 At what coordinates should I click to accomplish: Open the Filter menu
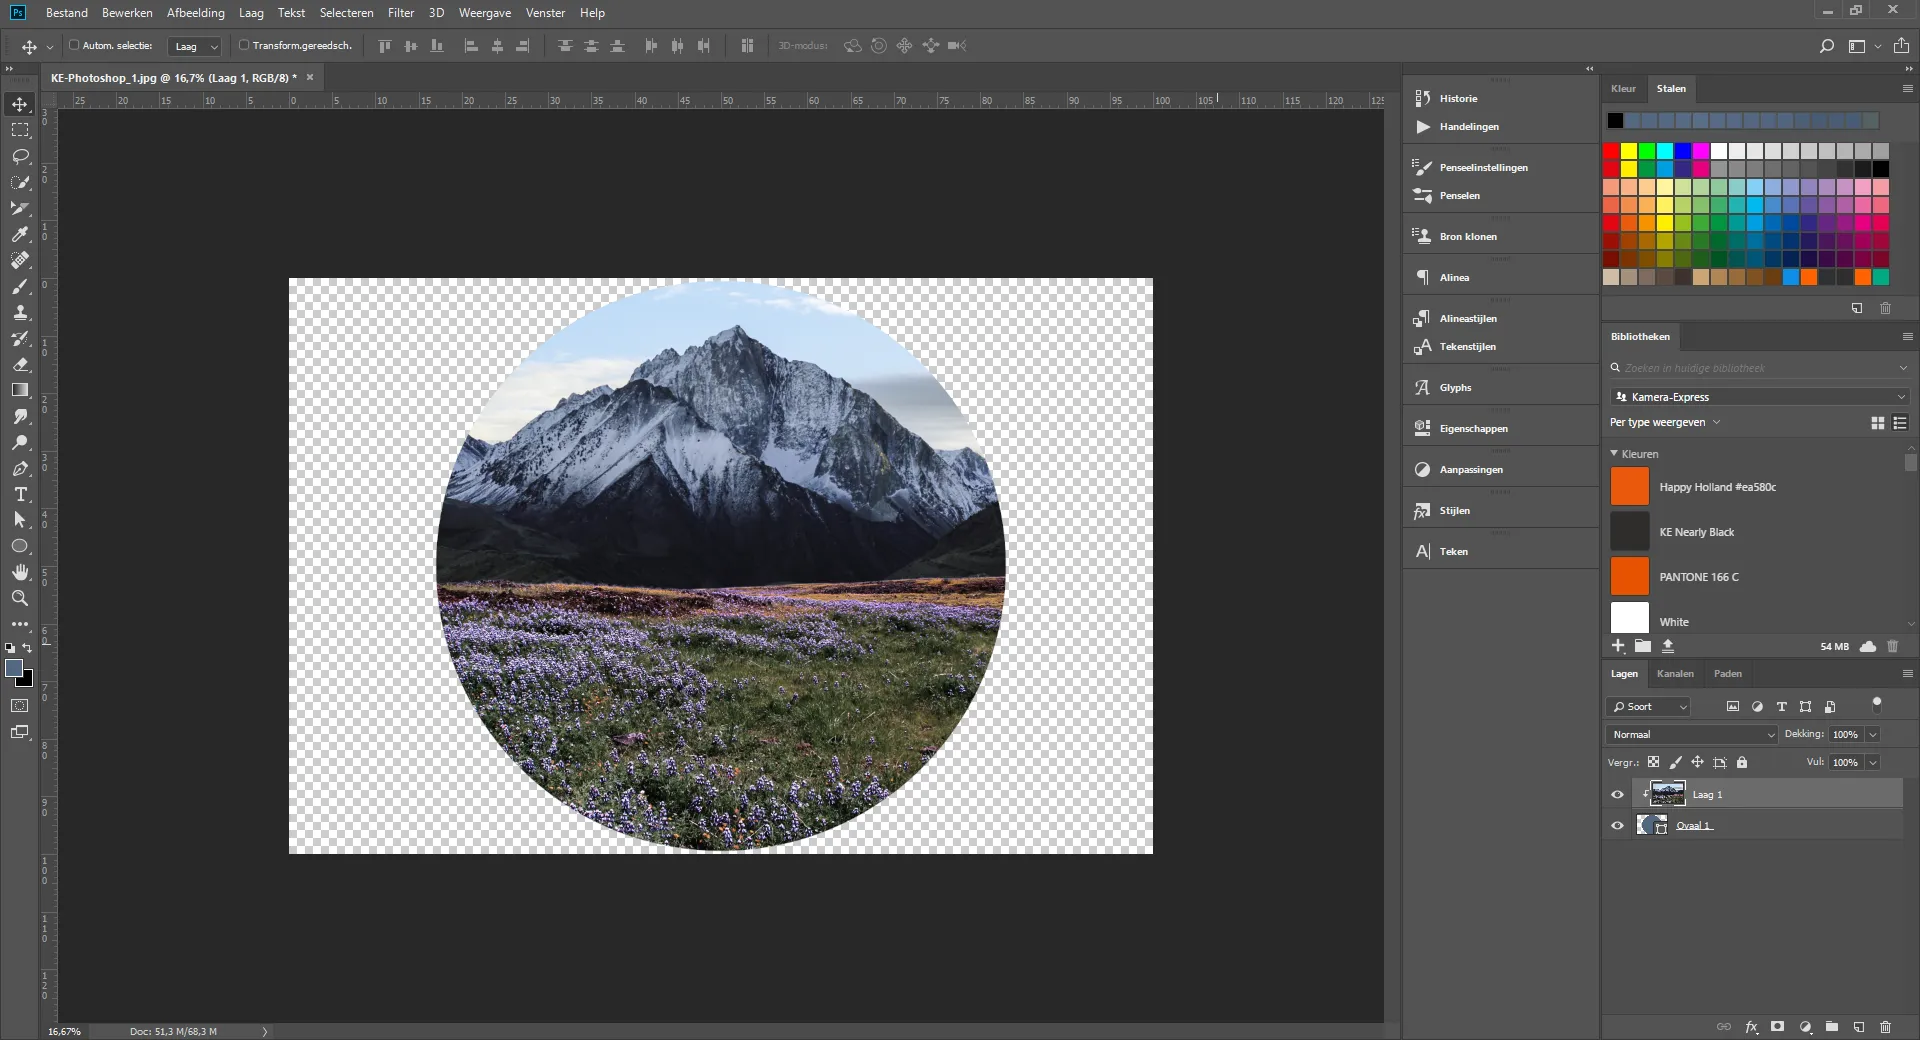point(401,13)
